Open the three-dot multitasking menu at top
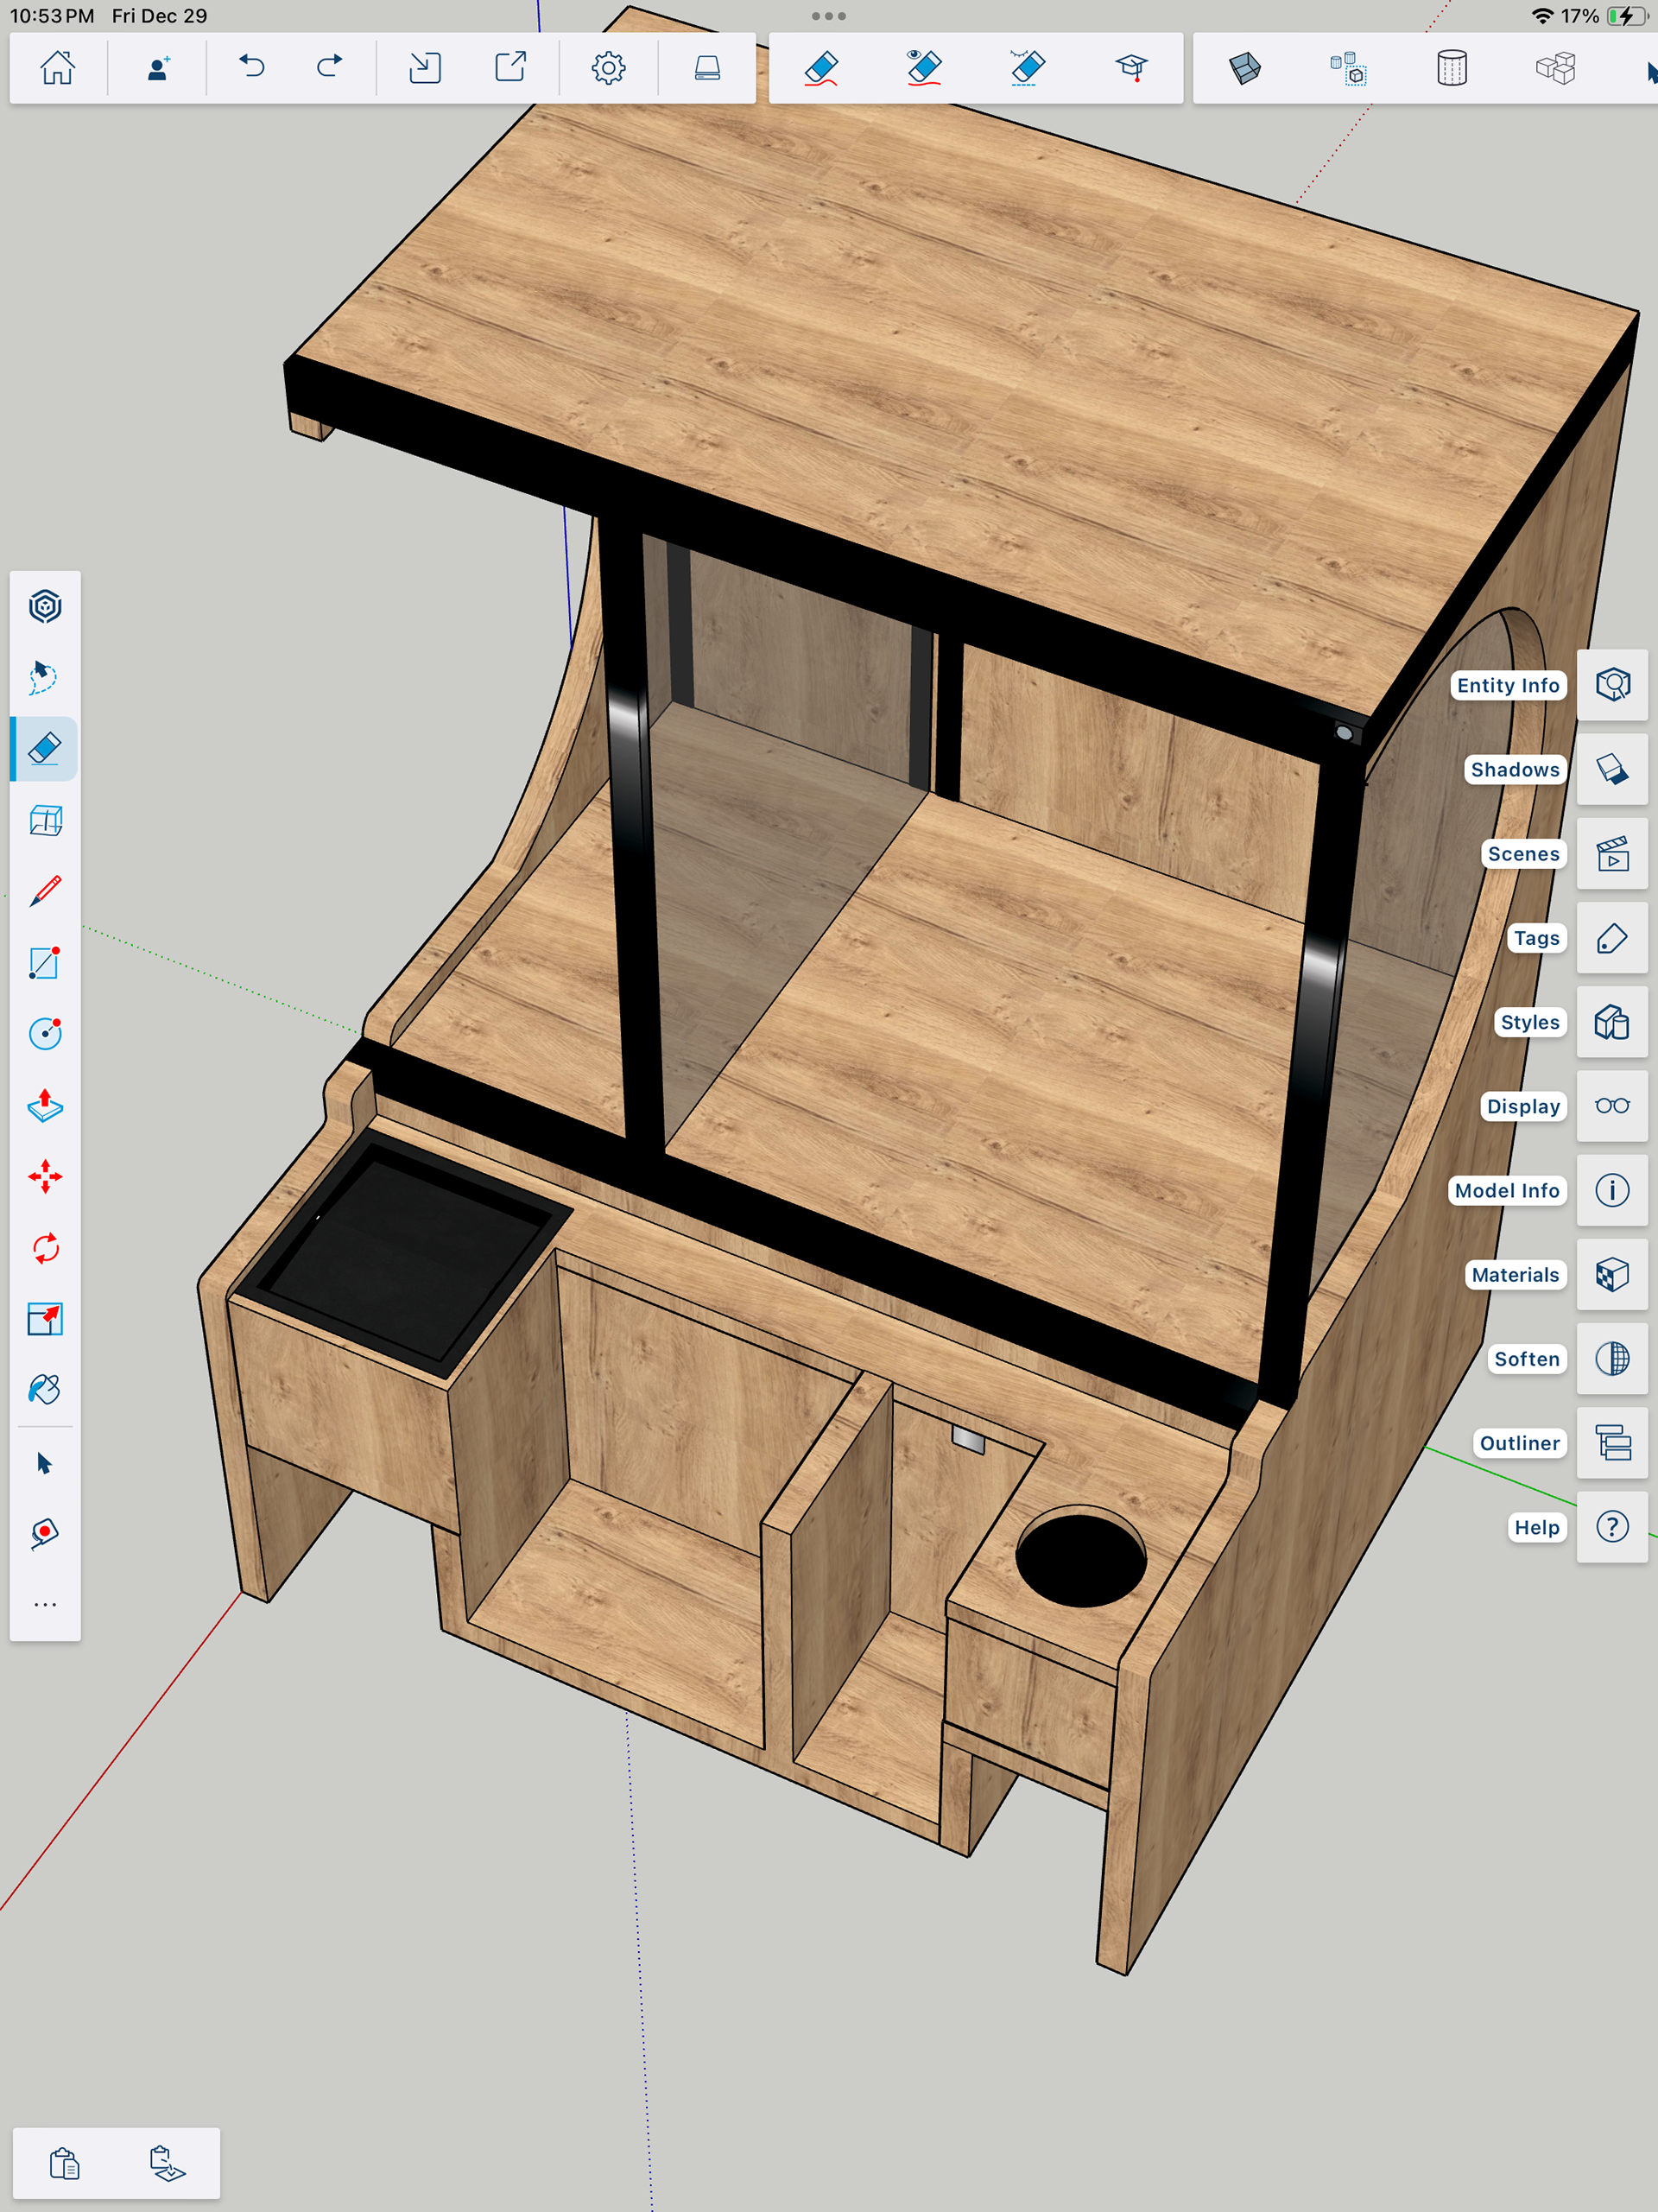 coord(828,16)
